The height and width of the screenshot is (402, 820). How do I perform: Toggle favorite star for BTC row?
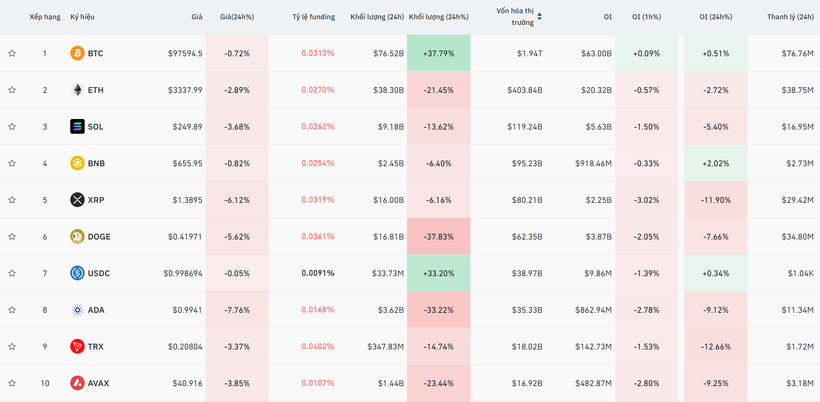(12, 53)
